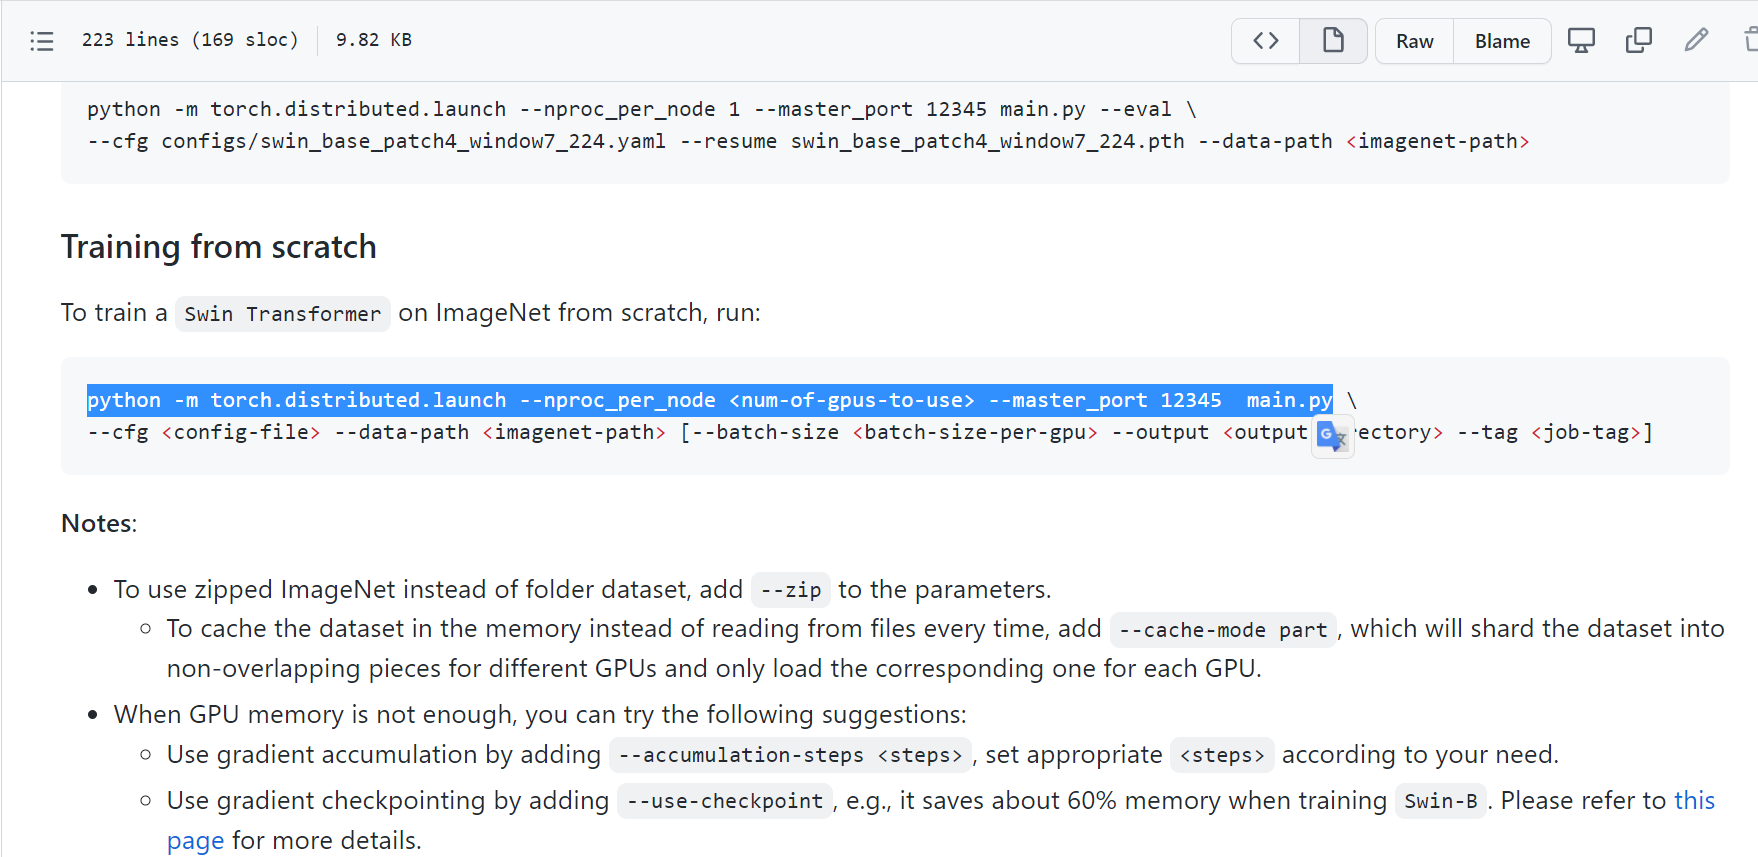This screenshot has height=857, width=1758.
Task: Edit this file pencil icon
Action: [x=1696, y=41]
